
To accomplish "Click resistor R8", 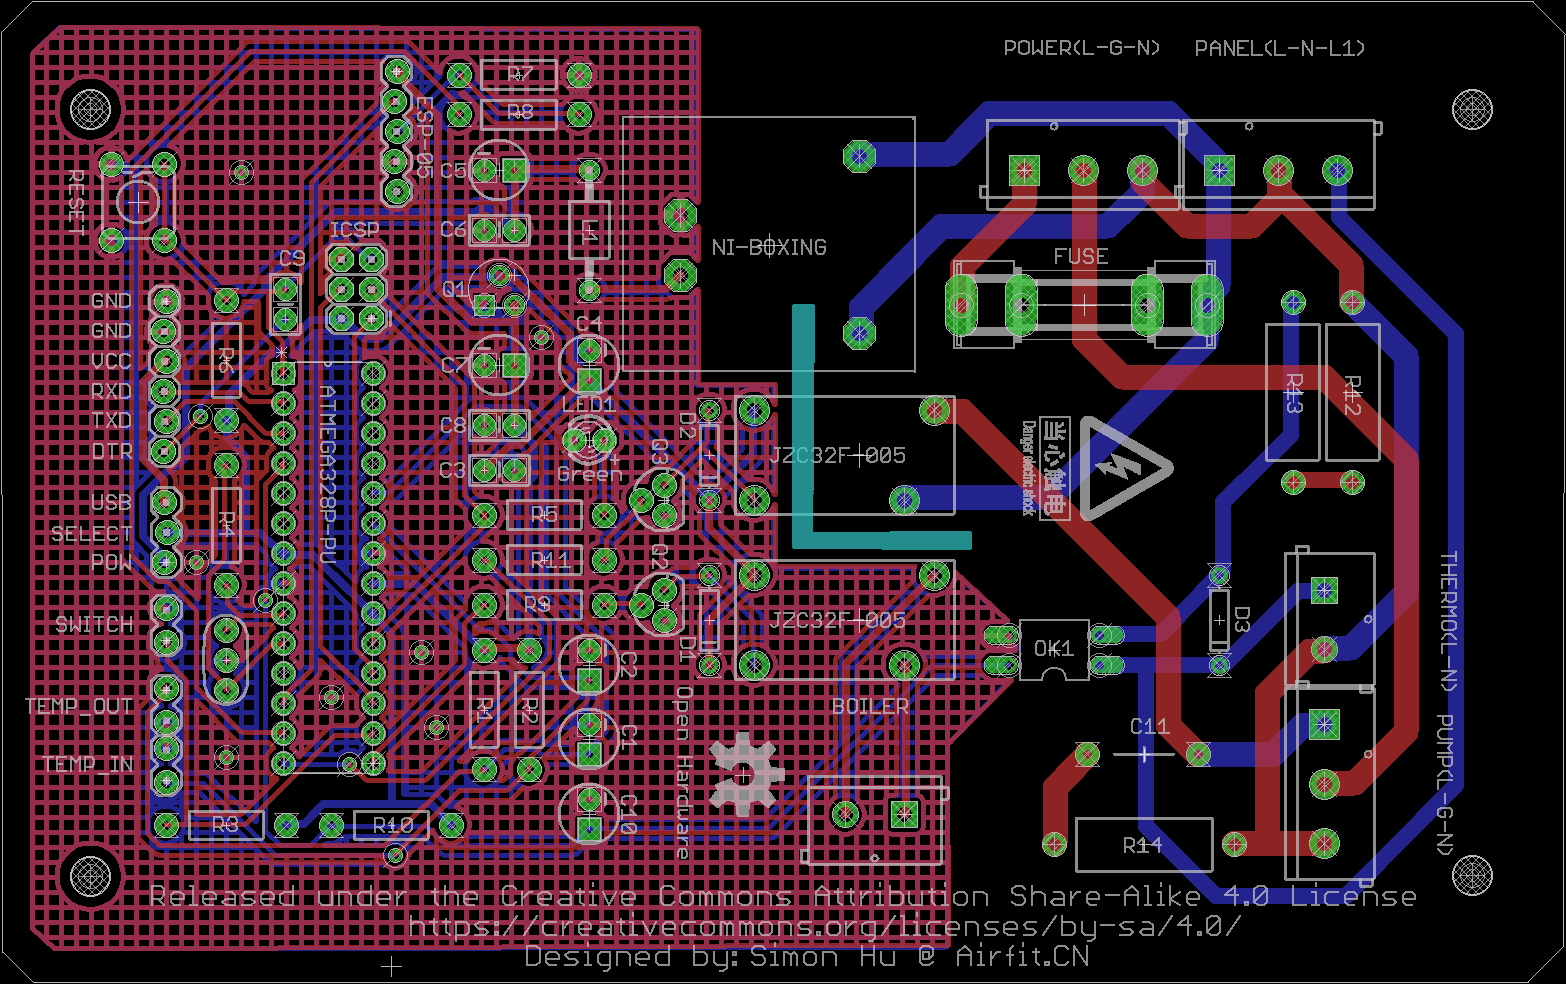I will pyautogui.click(x=519, y=113).
